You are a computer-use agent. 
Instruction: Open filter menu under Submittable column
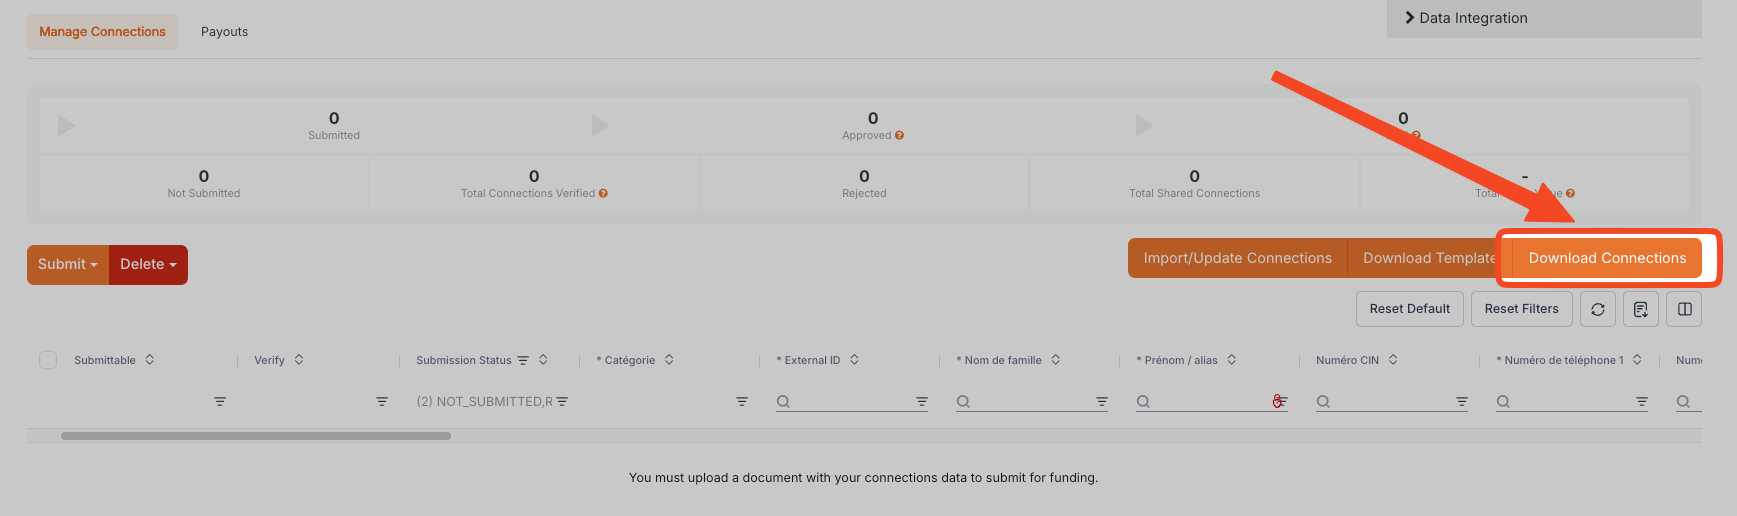point(220,402)
